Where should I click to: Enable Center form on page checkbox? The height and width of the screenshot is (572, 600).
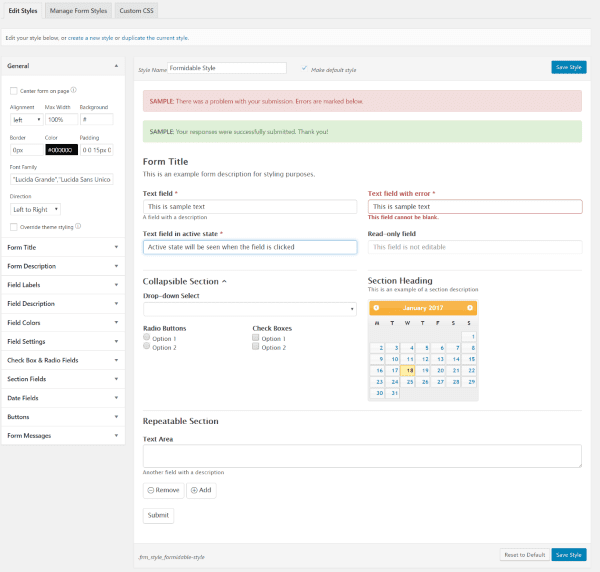click(x=13, y=90)
